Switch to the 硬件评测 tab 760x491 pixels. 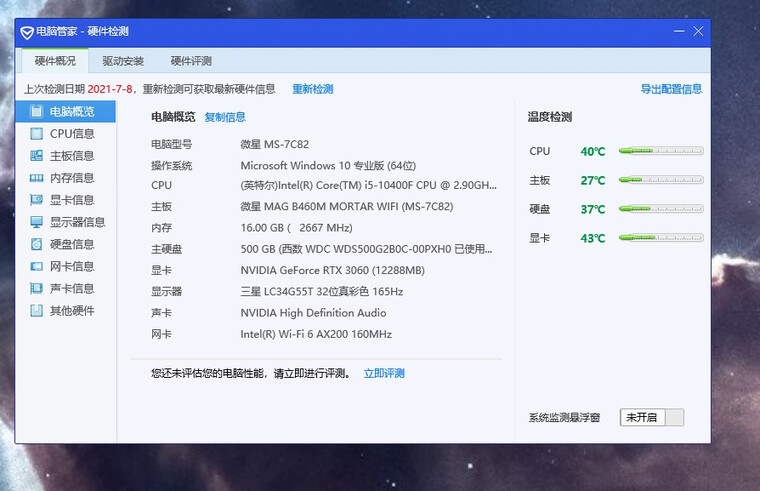[191, 61]
